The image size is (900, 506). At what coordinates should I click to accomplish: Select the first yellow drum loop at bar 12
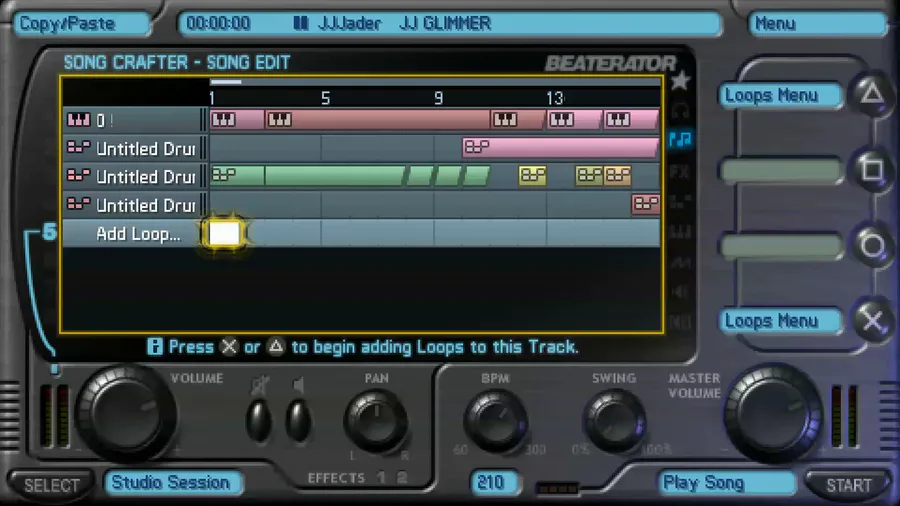pyautogui.click(x=533, y=176)
